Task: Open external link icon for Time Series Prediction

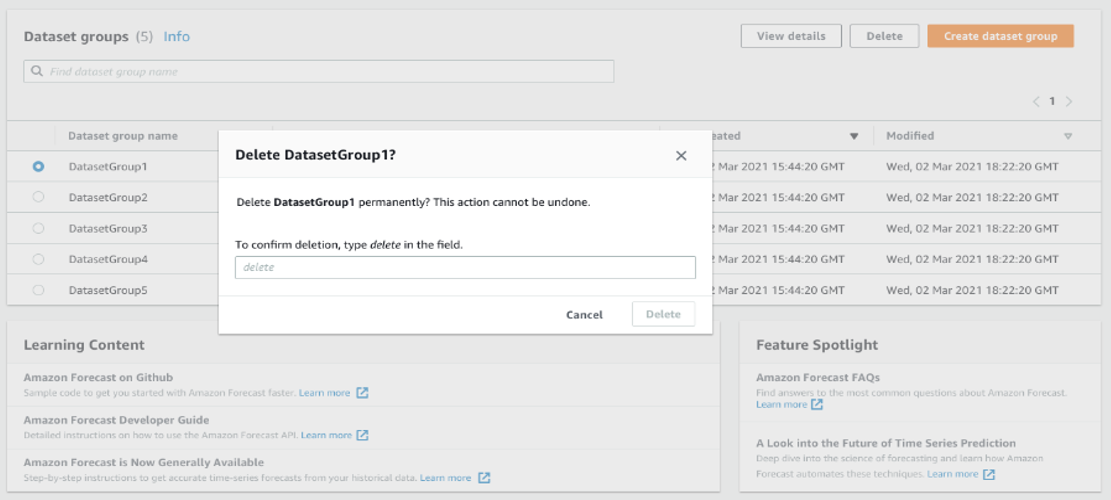Action: point(988,474)
